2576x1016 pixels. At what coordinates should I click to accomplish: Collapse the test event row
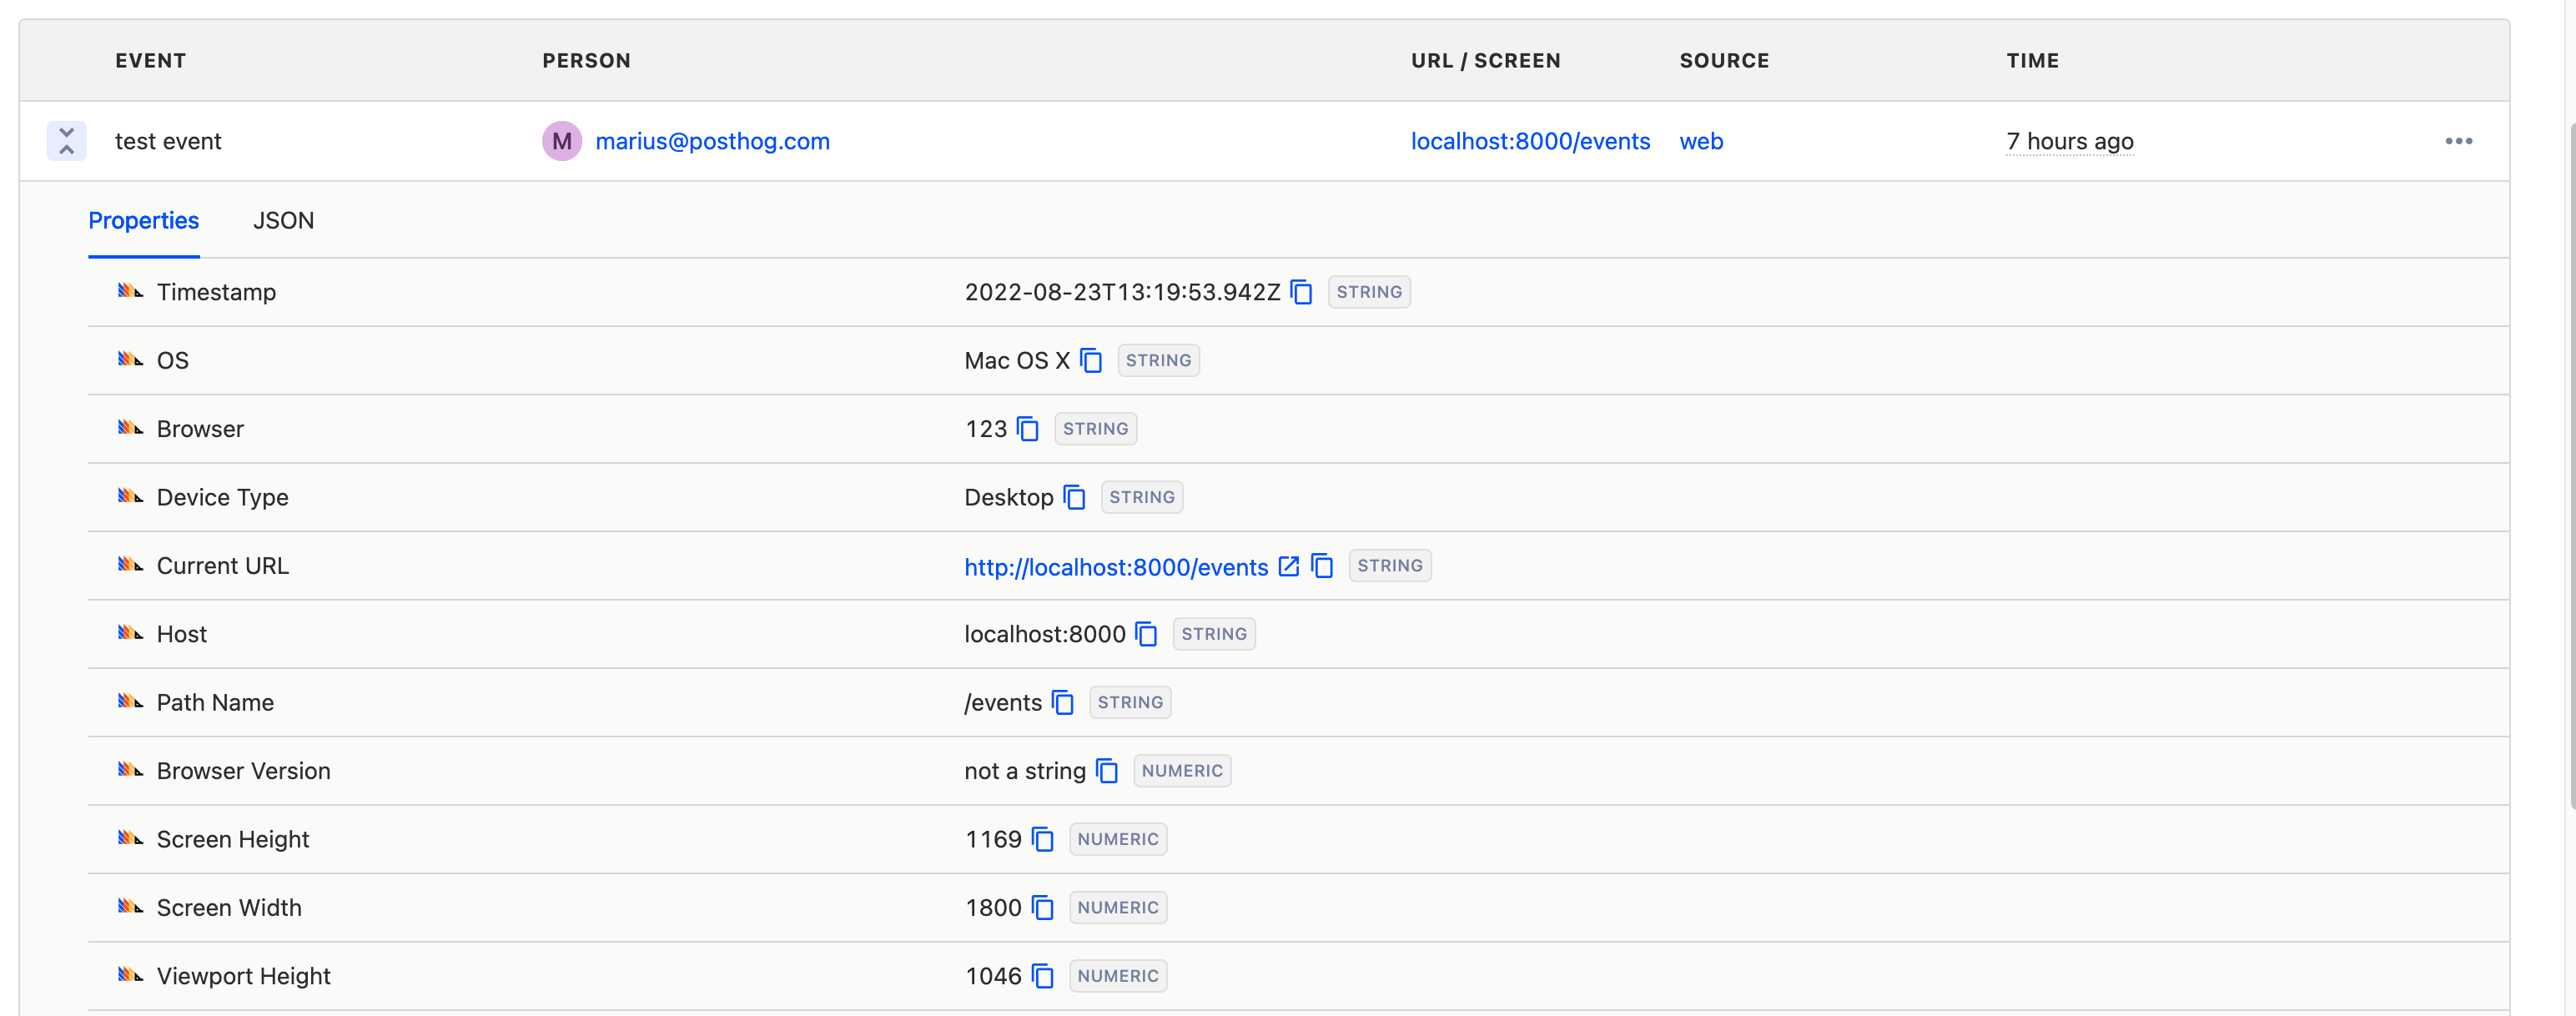coord(66,141)
